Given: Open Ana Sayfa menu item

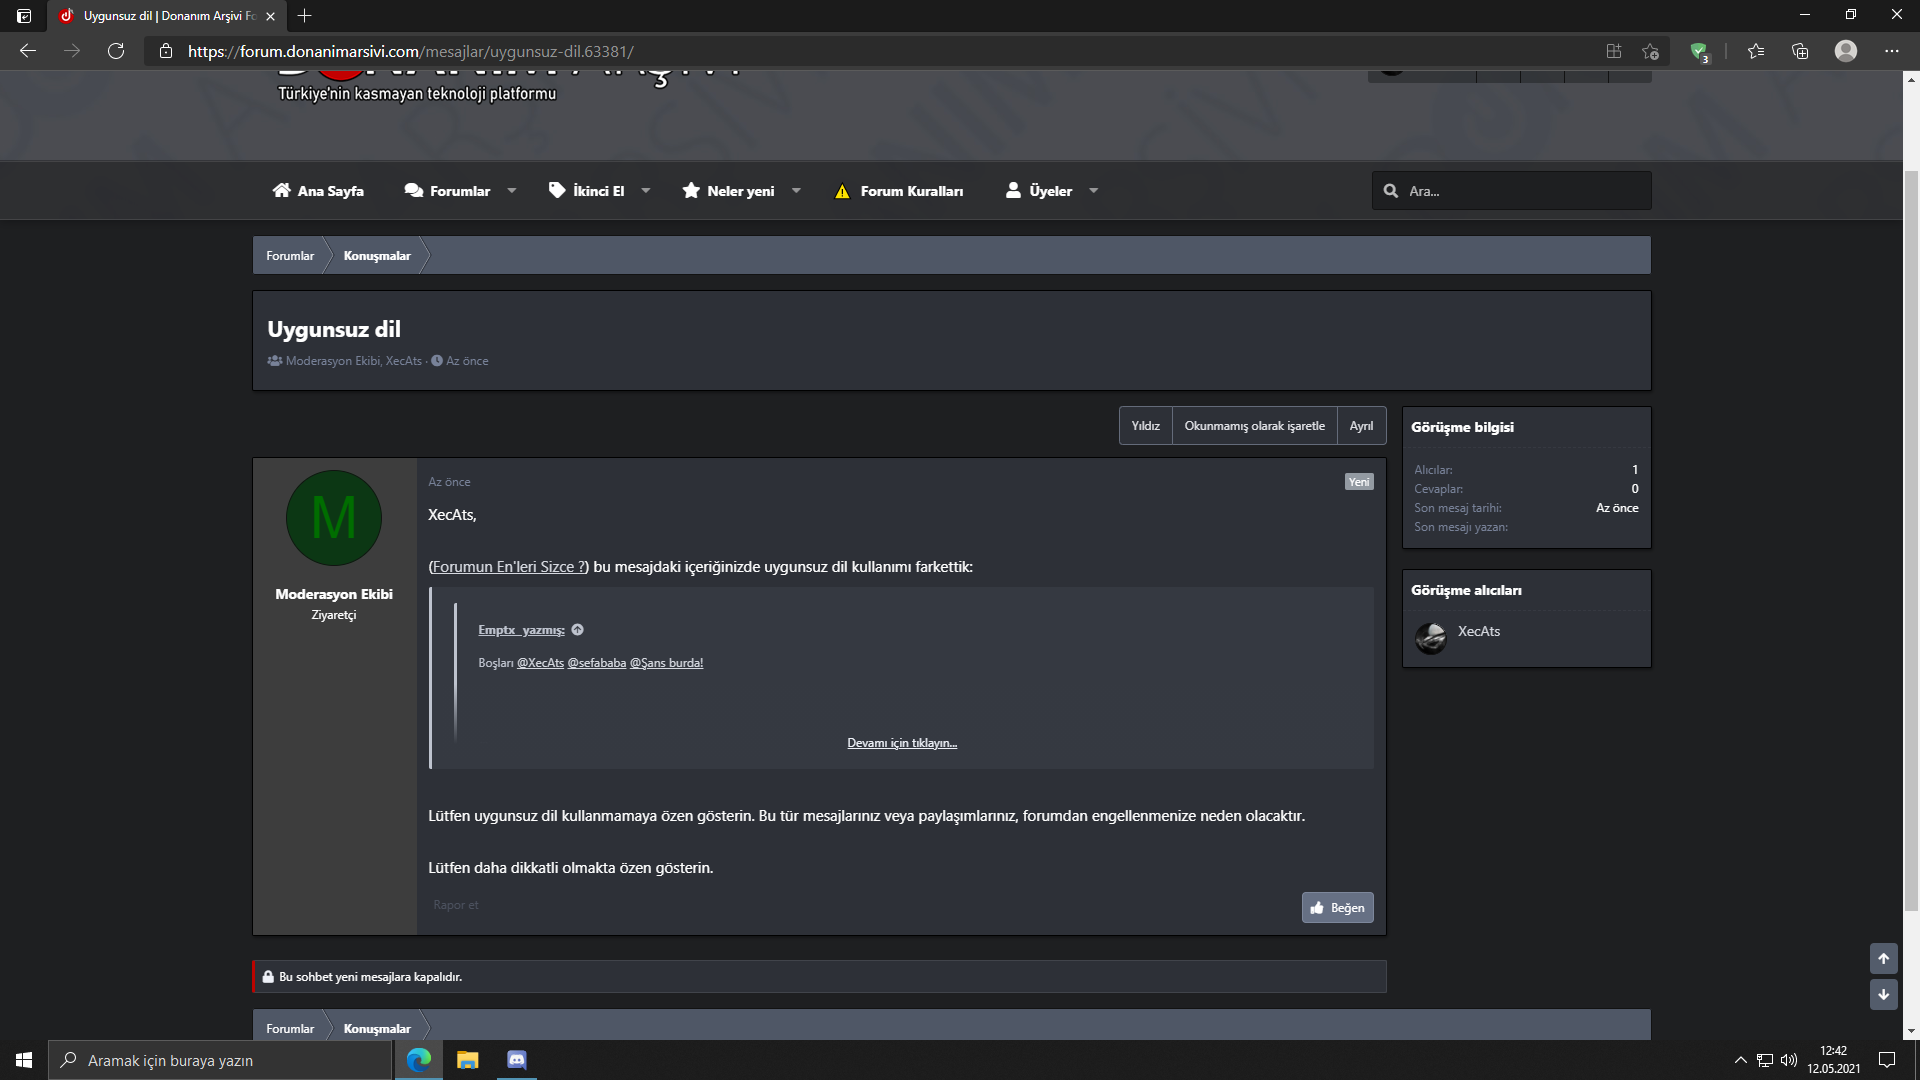Looking at the screenshot, I should coord(318,191).
